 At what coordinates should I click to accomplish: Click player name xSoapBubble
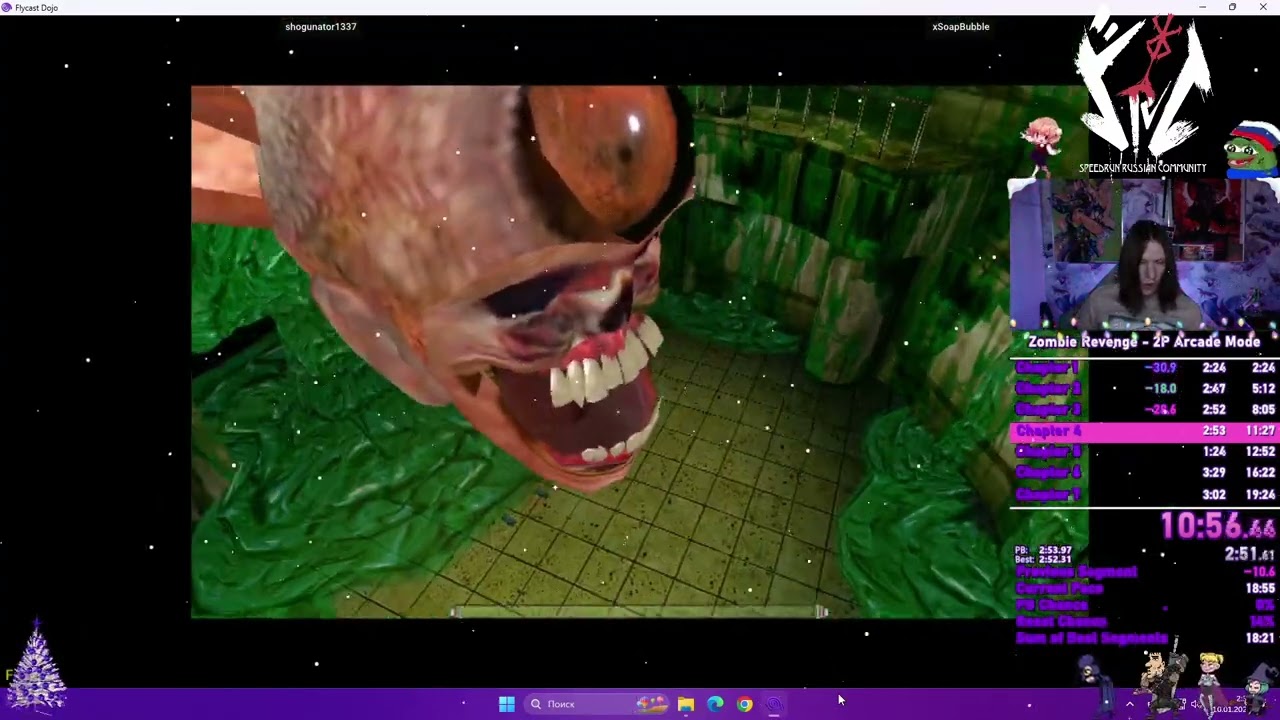[x=961, y=27]
